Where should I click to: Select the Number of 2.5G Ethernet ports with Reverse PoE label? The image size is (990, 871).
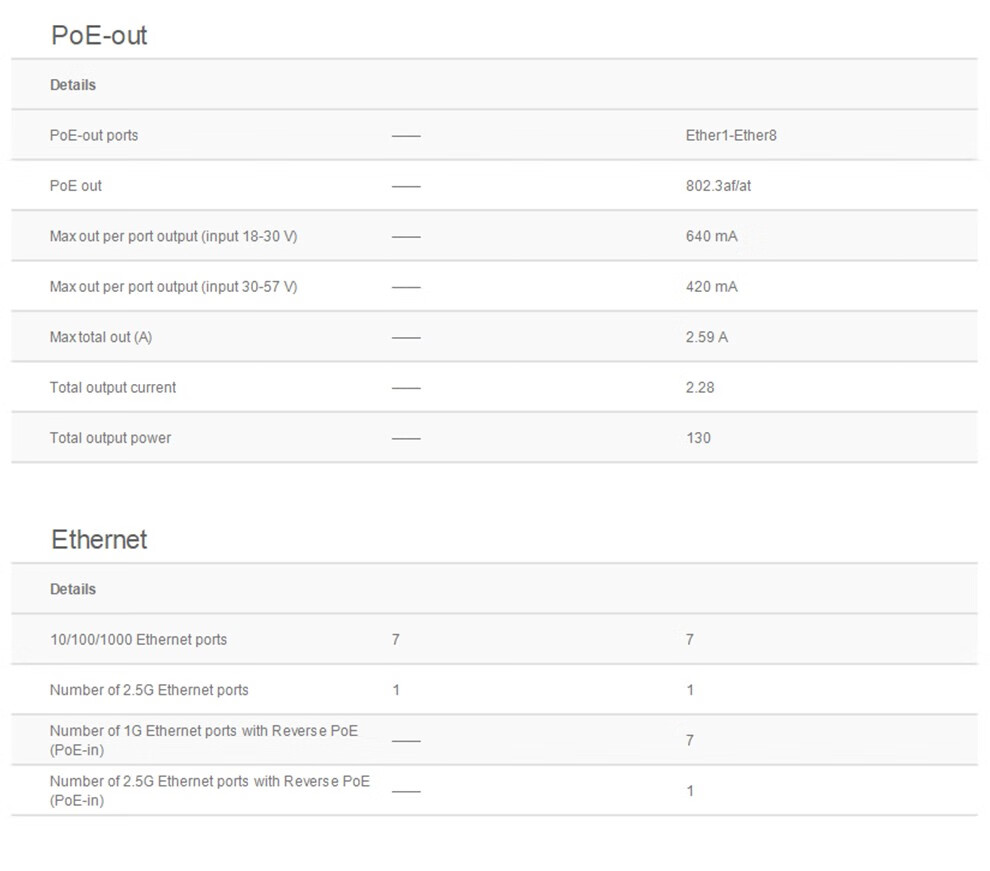(210, 791)
